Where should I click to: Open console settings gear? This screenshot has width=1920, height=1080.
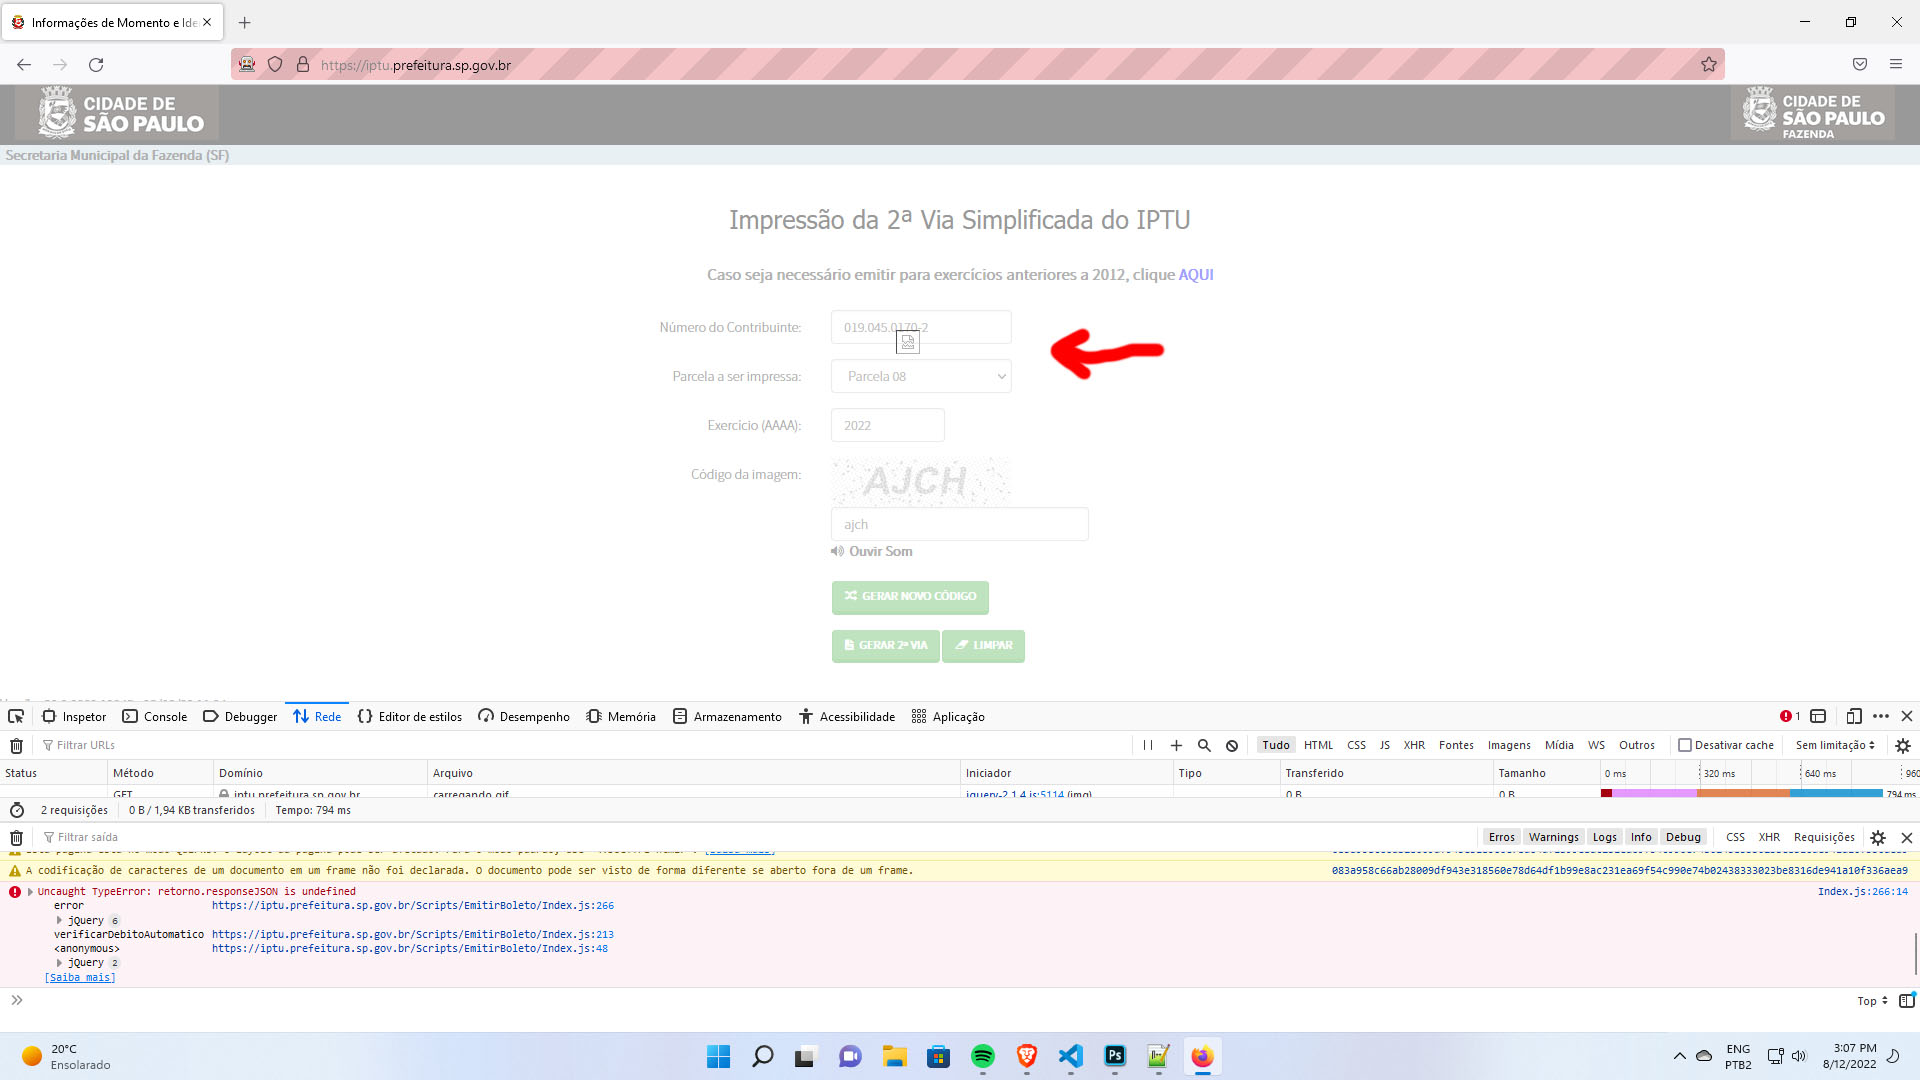1878,837
